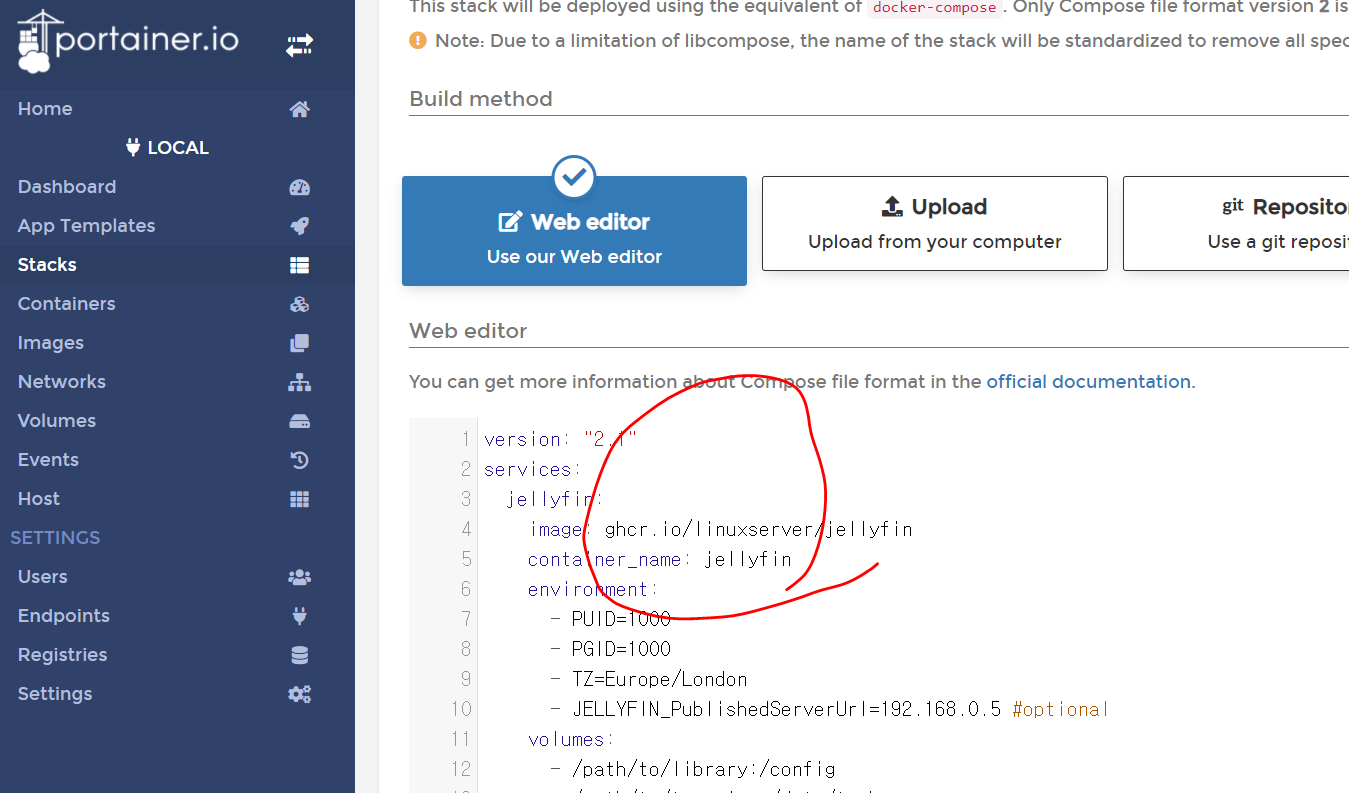Click the orange note warning icon
The height and width of the screenshot is (793, 1349).
(418, 41)
